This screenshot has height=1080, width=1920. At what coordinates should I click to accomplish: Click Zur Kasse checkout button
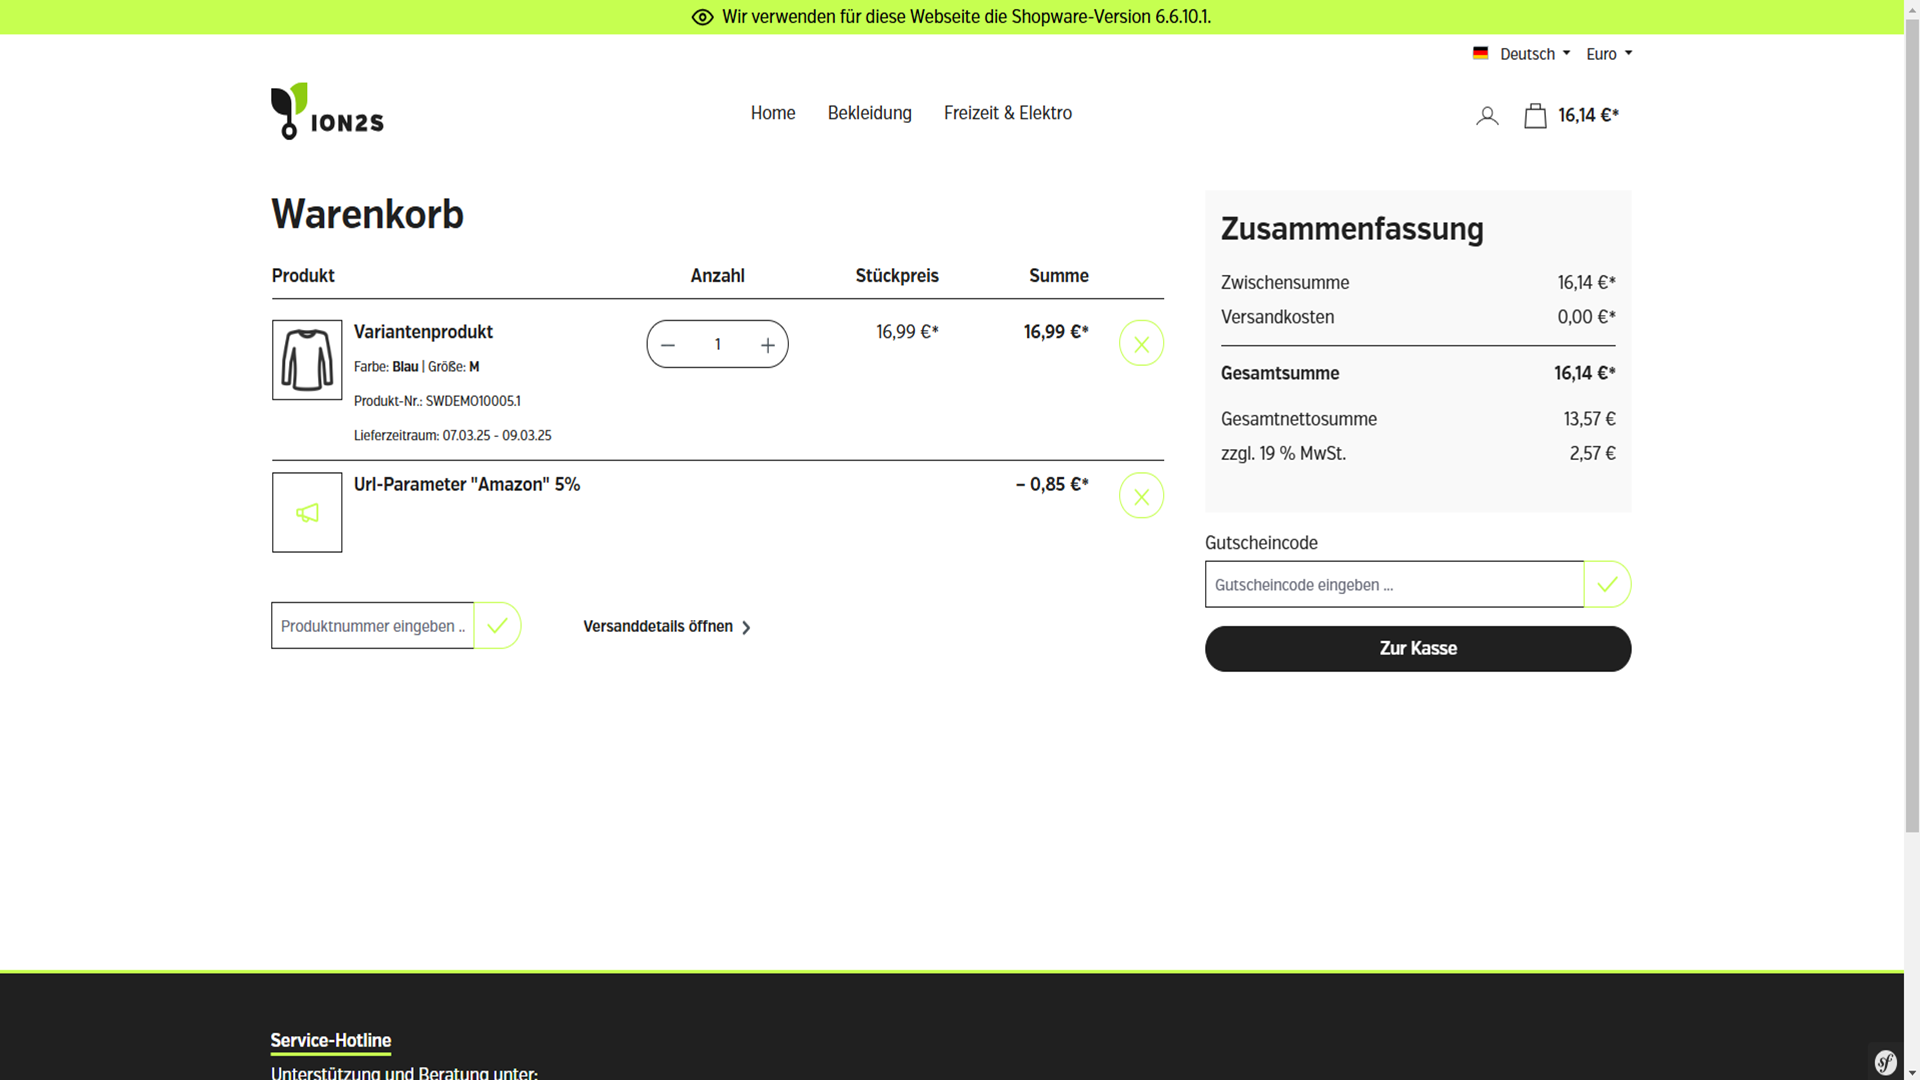1417,649
